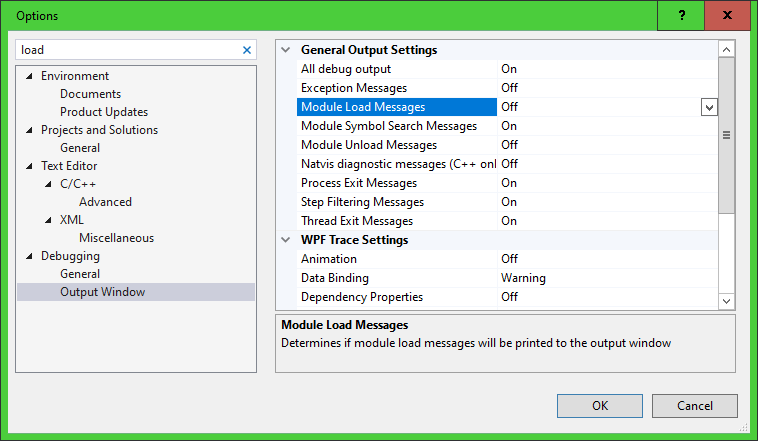Viewport: 758px width, 441px height.
Task: Collapse the Debugging tree node
Action: pos(29,256)
